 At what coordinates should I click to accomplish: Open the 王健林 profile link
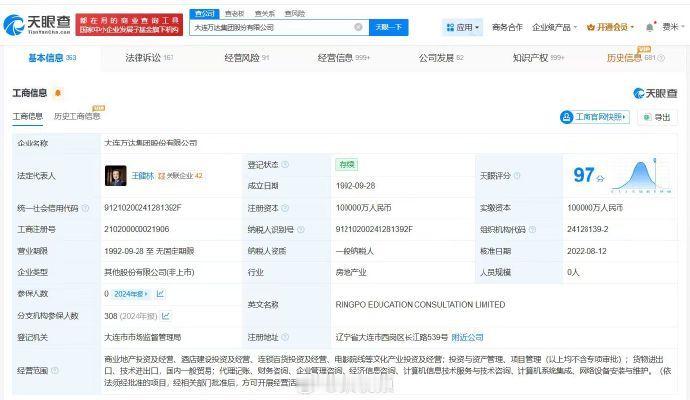pyautogui.click(x=143, y=176)
